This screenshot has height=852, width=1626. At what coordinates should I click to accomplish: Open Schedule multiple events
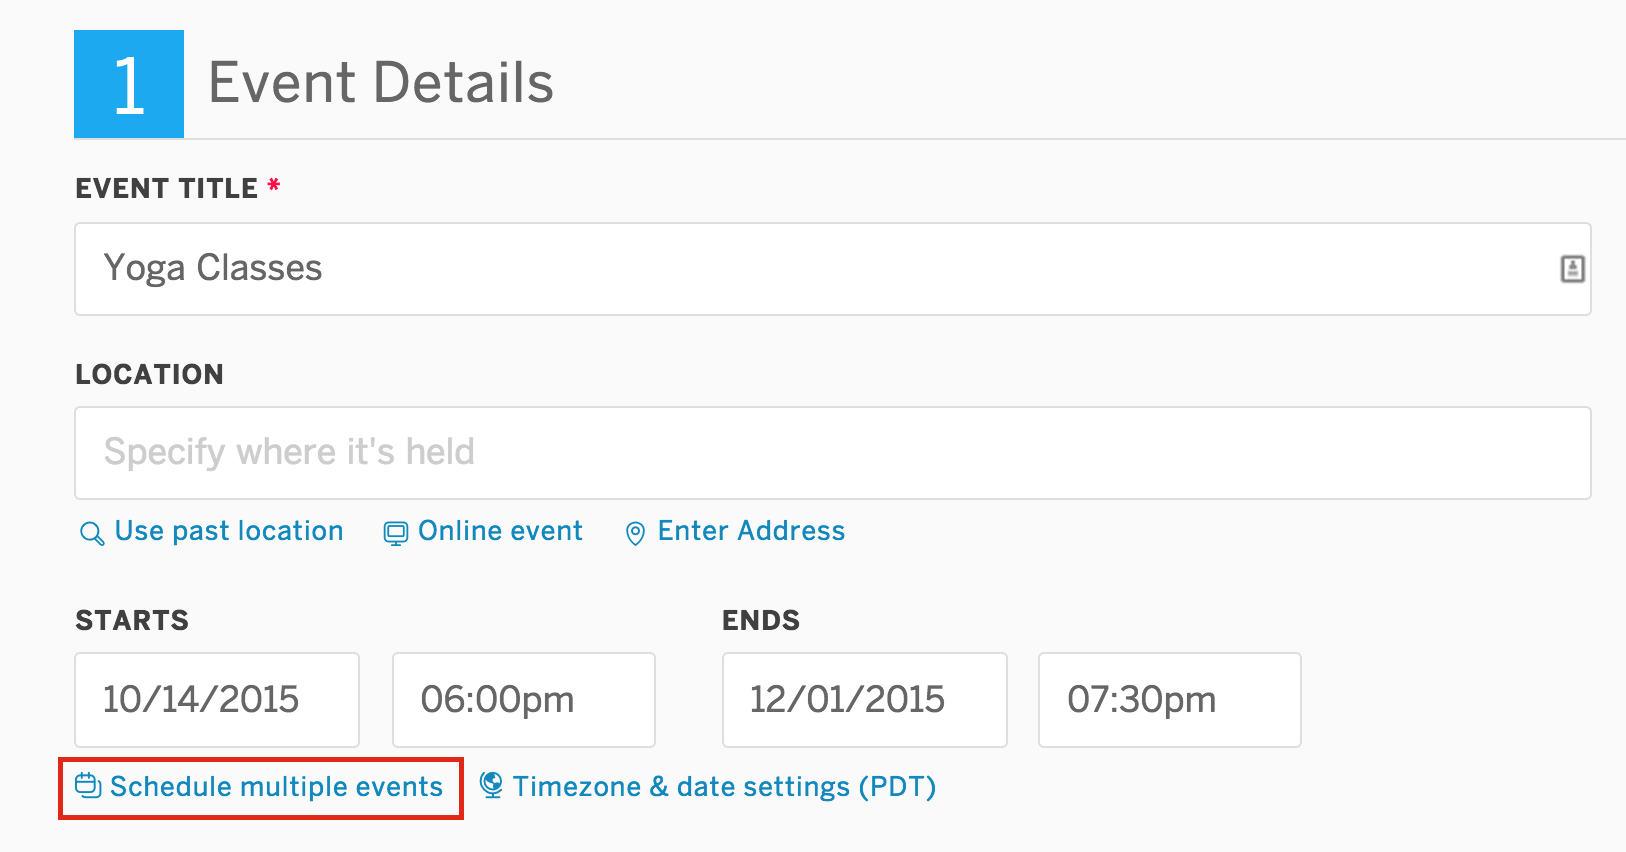(x=276, y=787)
